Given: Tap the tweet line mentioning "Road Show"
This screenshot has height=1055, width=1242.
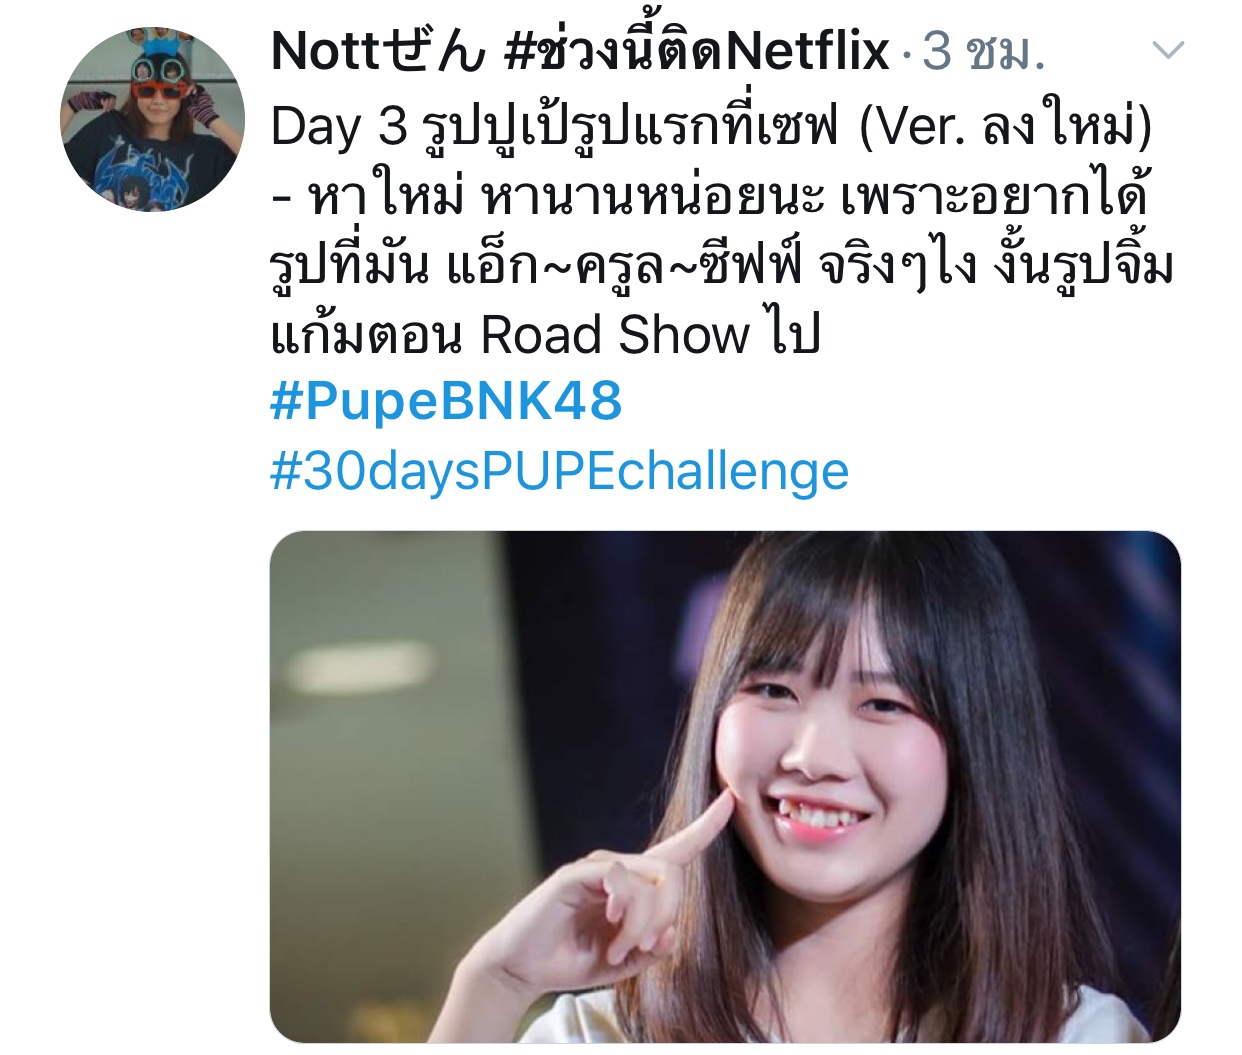Looking at the screenshot, I should pos(545,334).
